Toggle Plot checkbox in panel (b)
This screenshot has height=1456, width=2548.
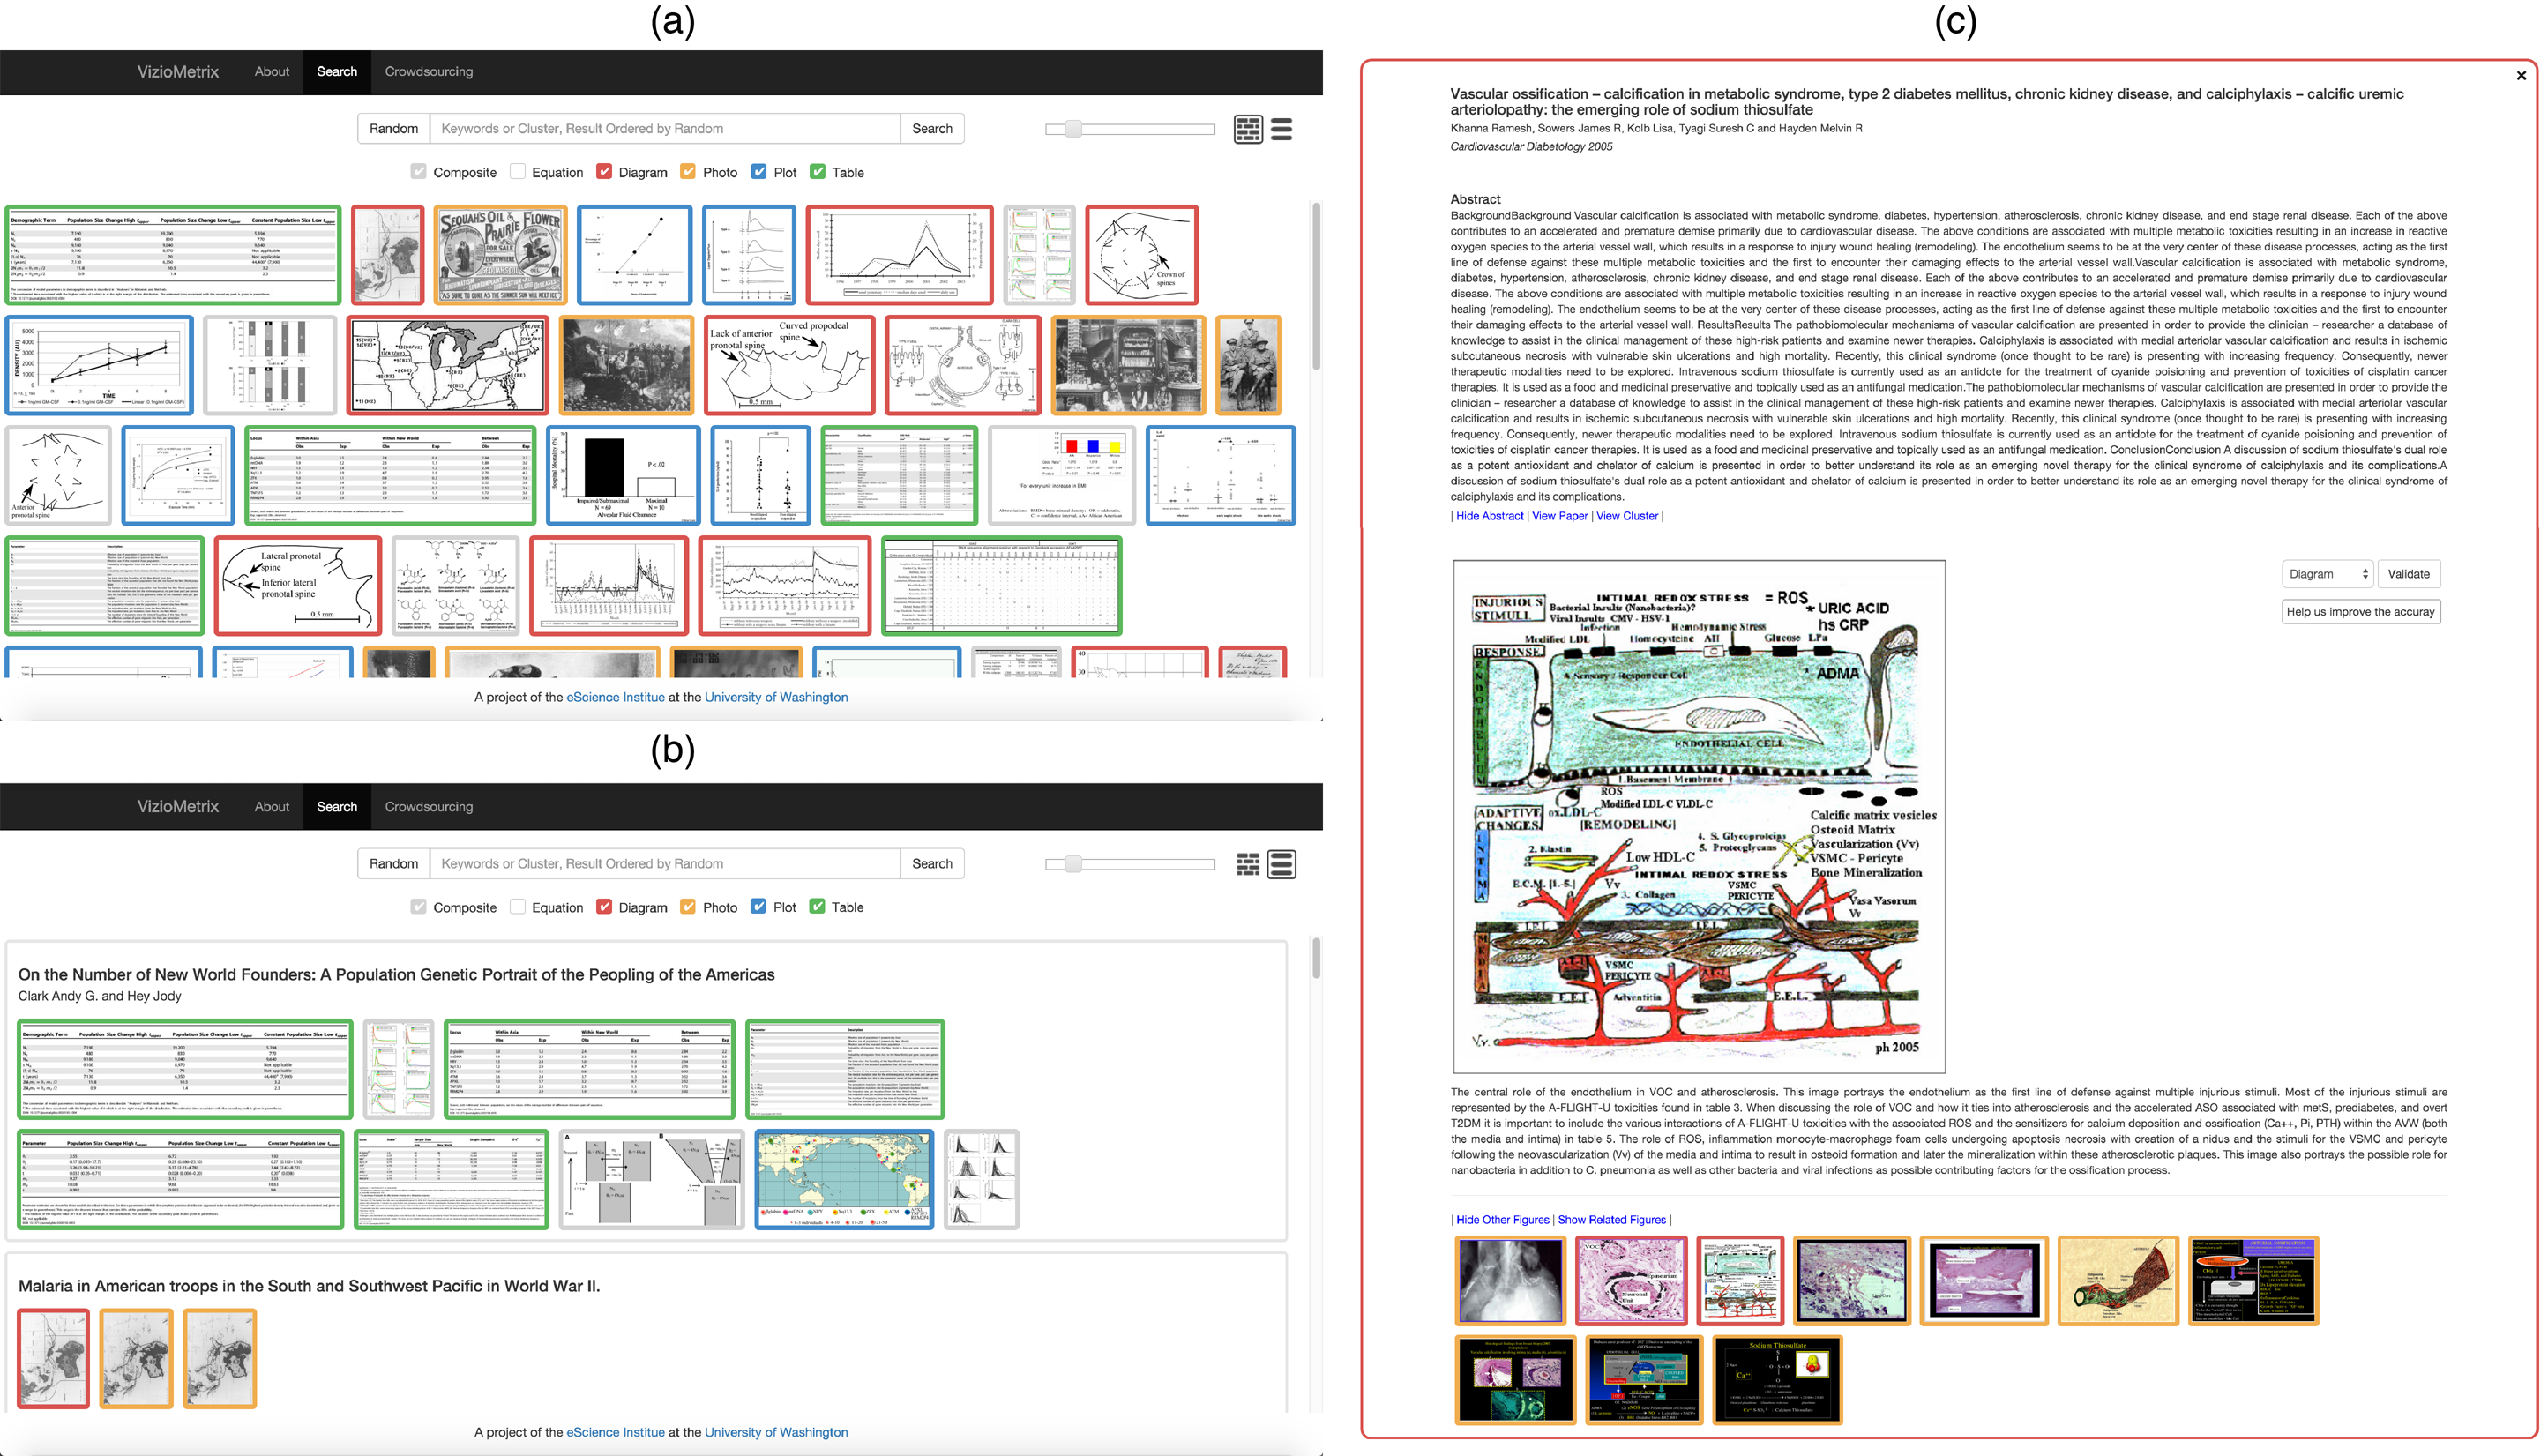(759, 906)
